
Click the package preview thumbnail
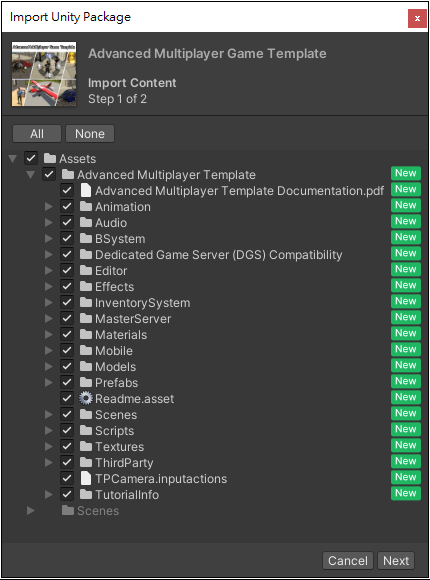[x=44, y=74]
